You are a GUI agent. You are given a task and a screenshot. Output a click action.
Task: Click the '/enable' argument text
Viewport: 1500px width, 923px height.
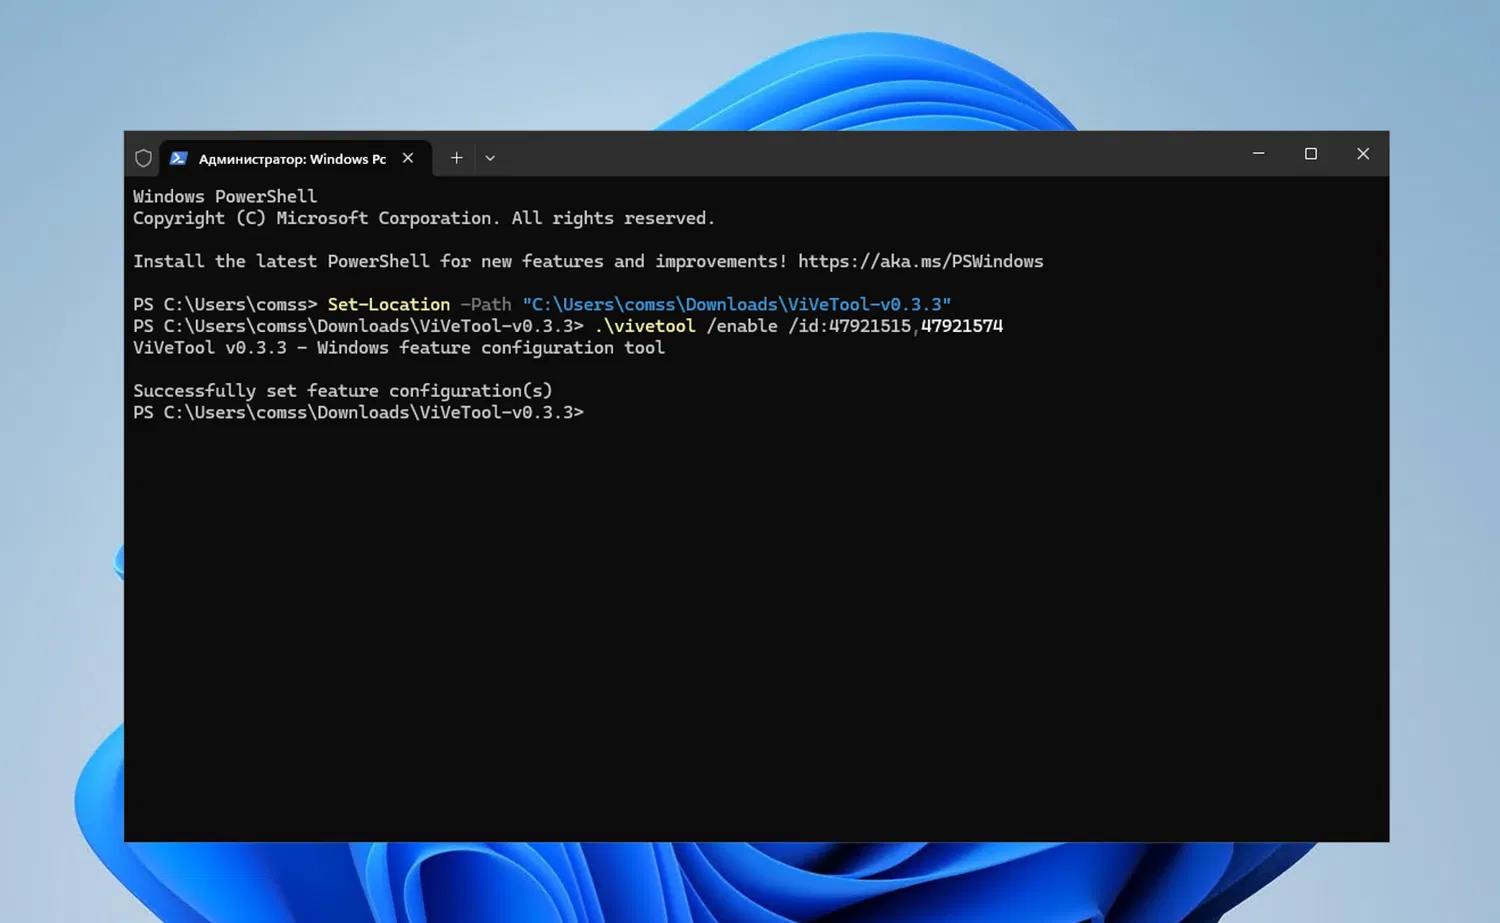[x=742, y=326]
